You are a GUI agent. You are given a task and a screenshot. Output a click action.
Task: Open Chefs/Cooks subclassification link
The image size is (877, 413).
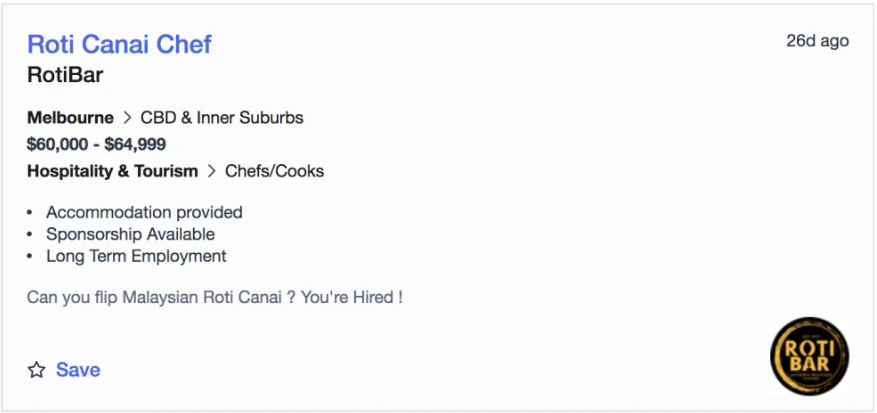point(275,171)
